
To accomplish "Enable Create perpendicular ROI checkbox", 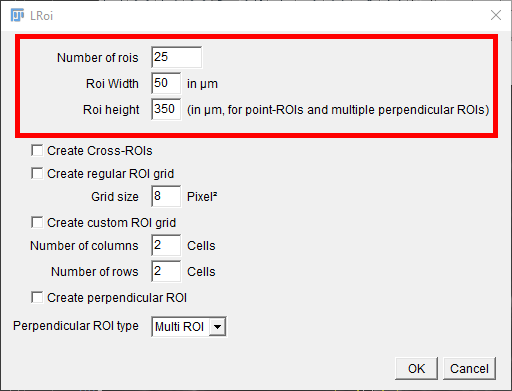I will pos(37,297).
